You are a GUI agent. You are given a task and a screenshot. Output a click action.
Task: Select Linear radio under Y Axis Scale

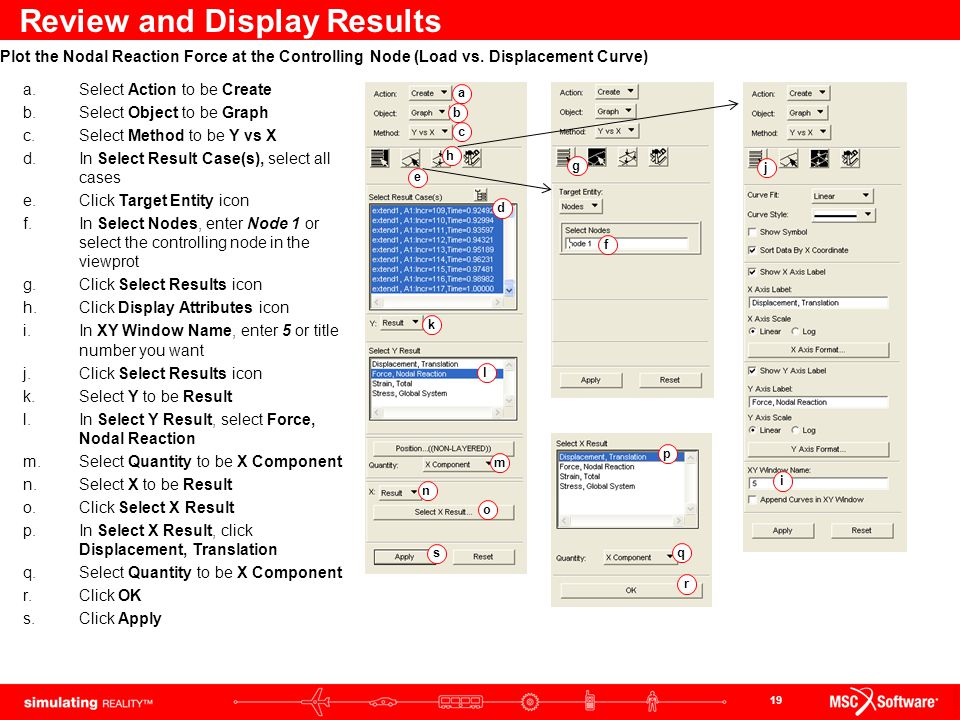[x=752, y=430]
